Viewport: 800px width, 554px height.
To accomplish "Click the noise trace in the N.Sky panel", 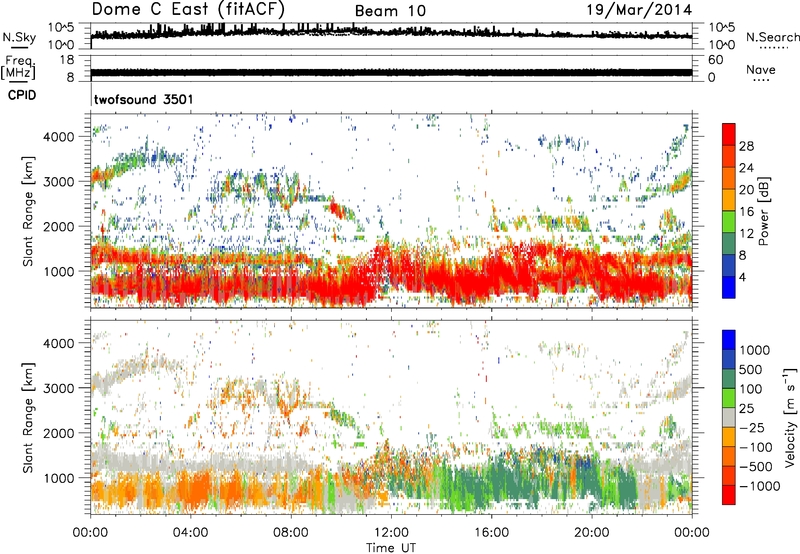I will click(x=391, y=33).
